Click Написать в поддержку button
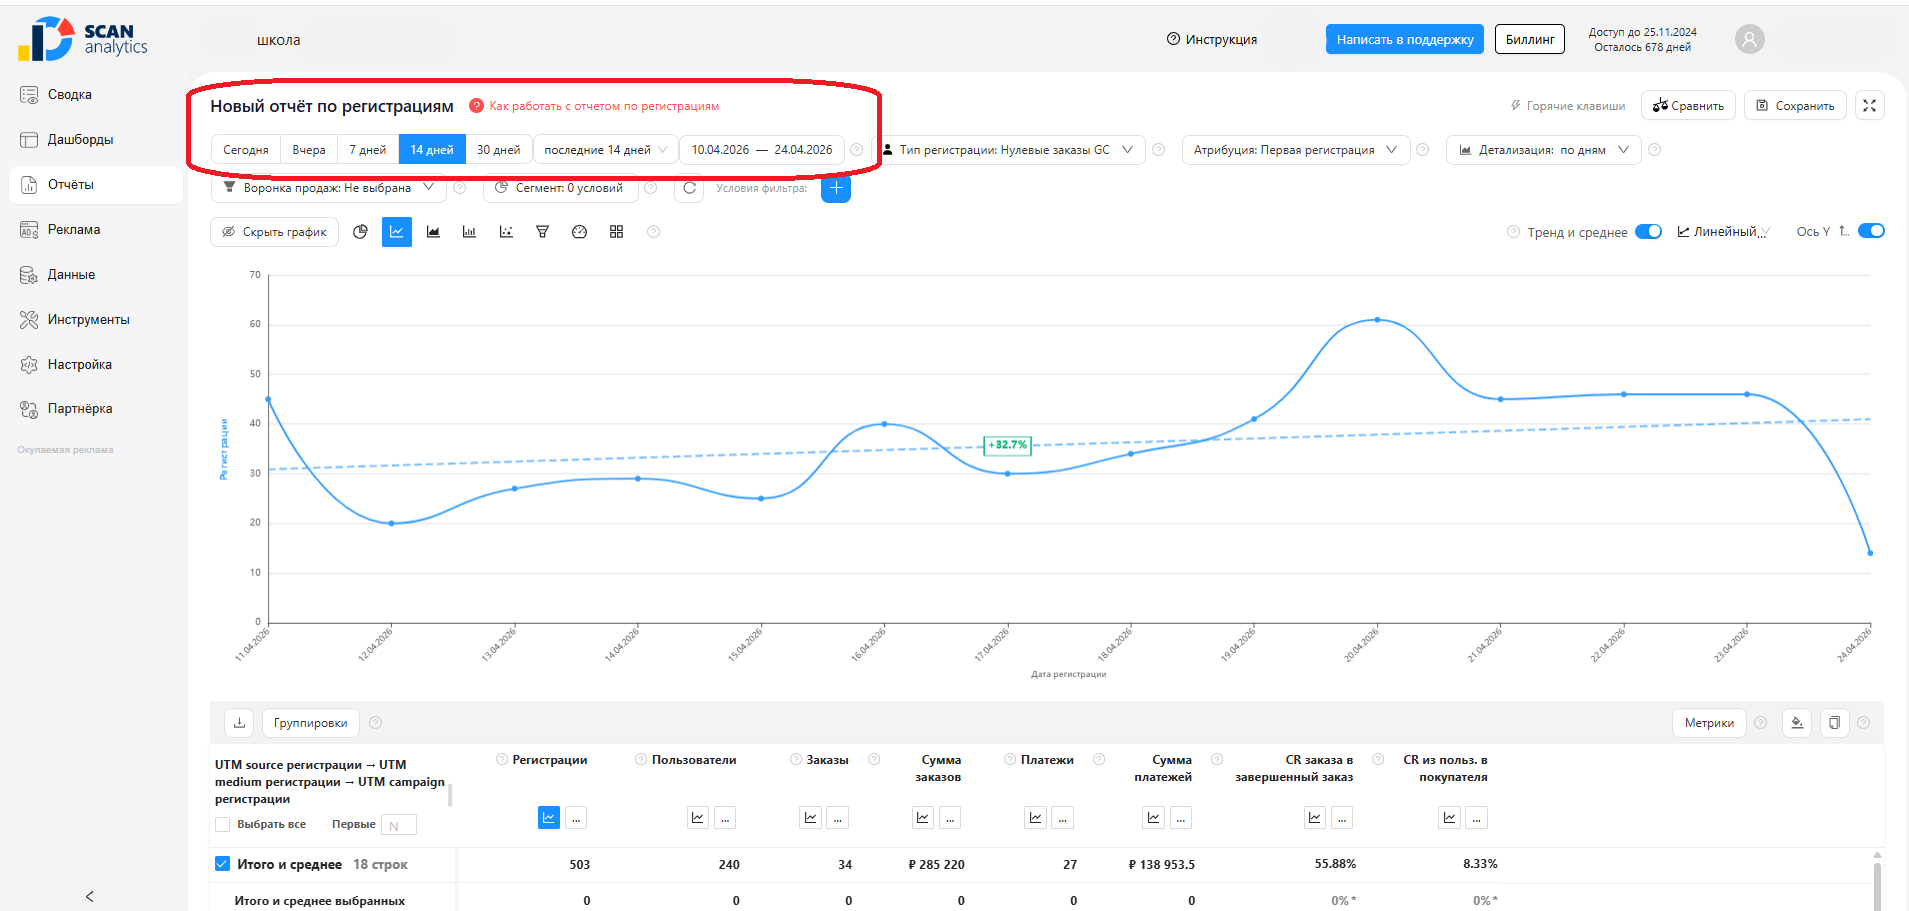The width and height of the screenshot is (1909, 911). pos(1405,39)
